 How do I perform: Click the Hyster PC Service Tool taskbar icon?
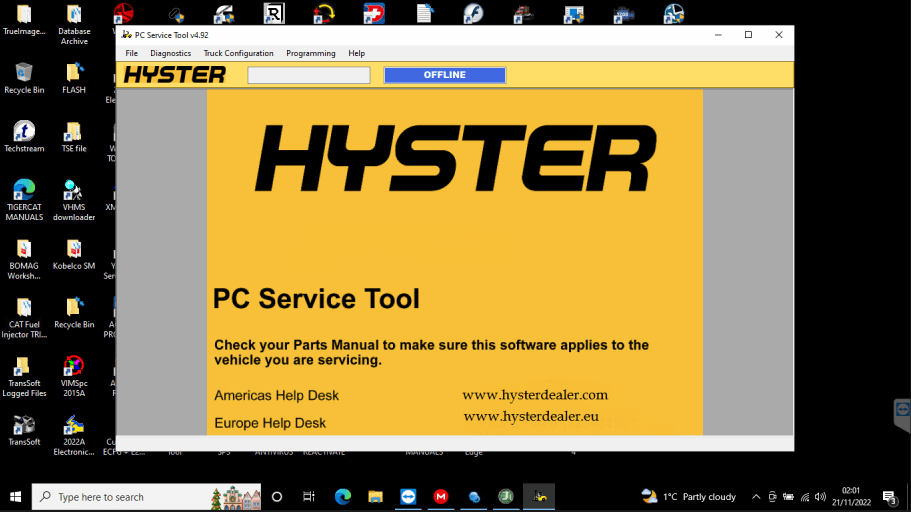point(539,497)
